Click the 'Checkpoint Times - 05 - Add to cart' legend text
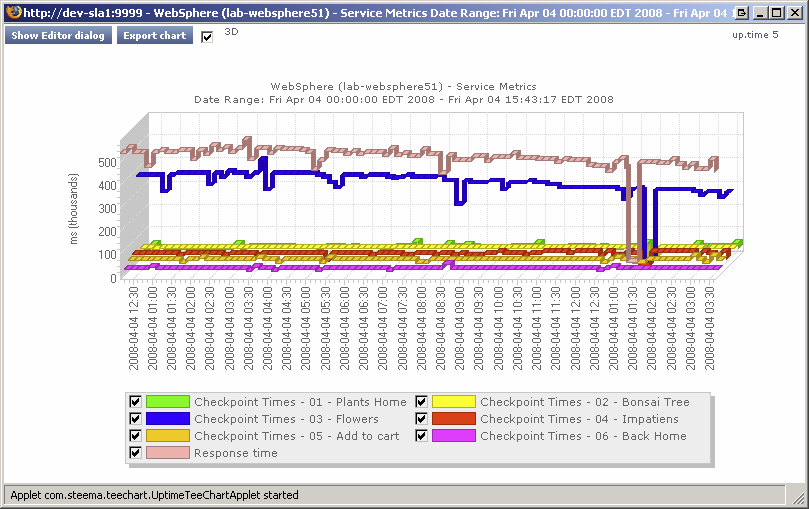The image size is (809, 509). [297, 436]
